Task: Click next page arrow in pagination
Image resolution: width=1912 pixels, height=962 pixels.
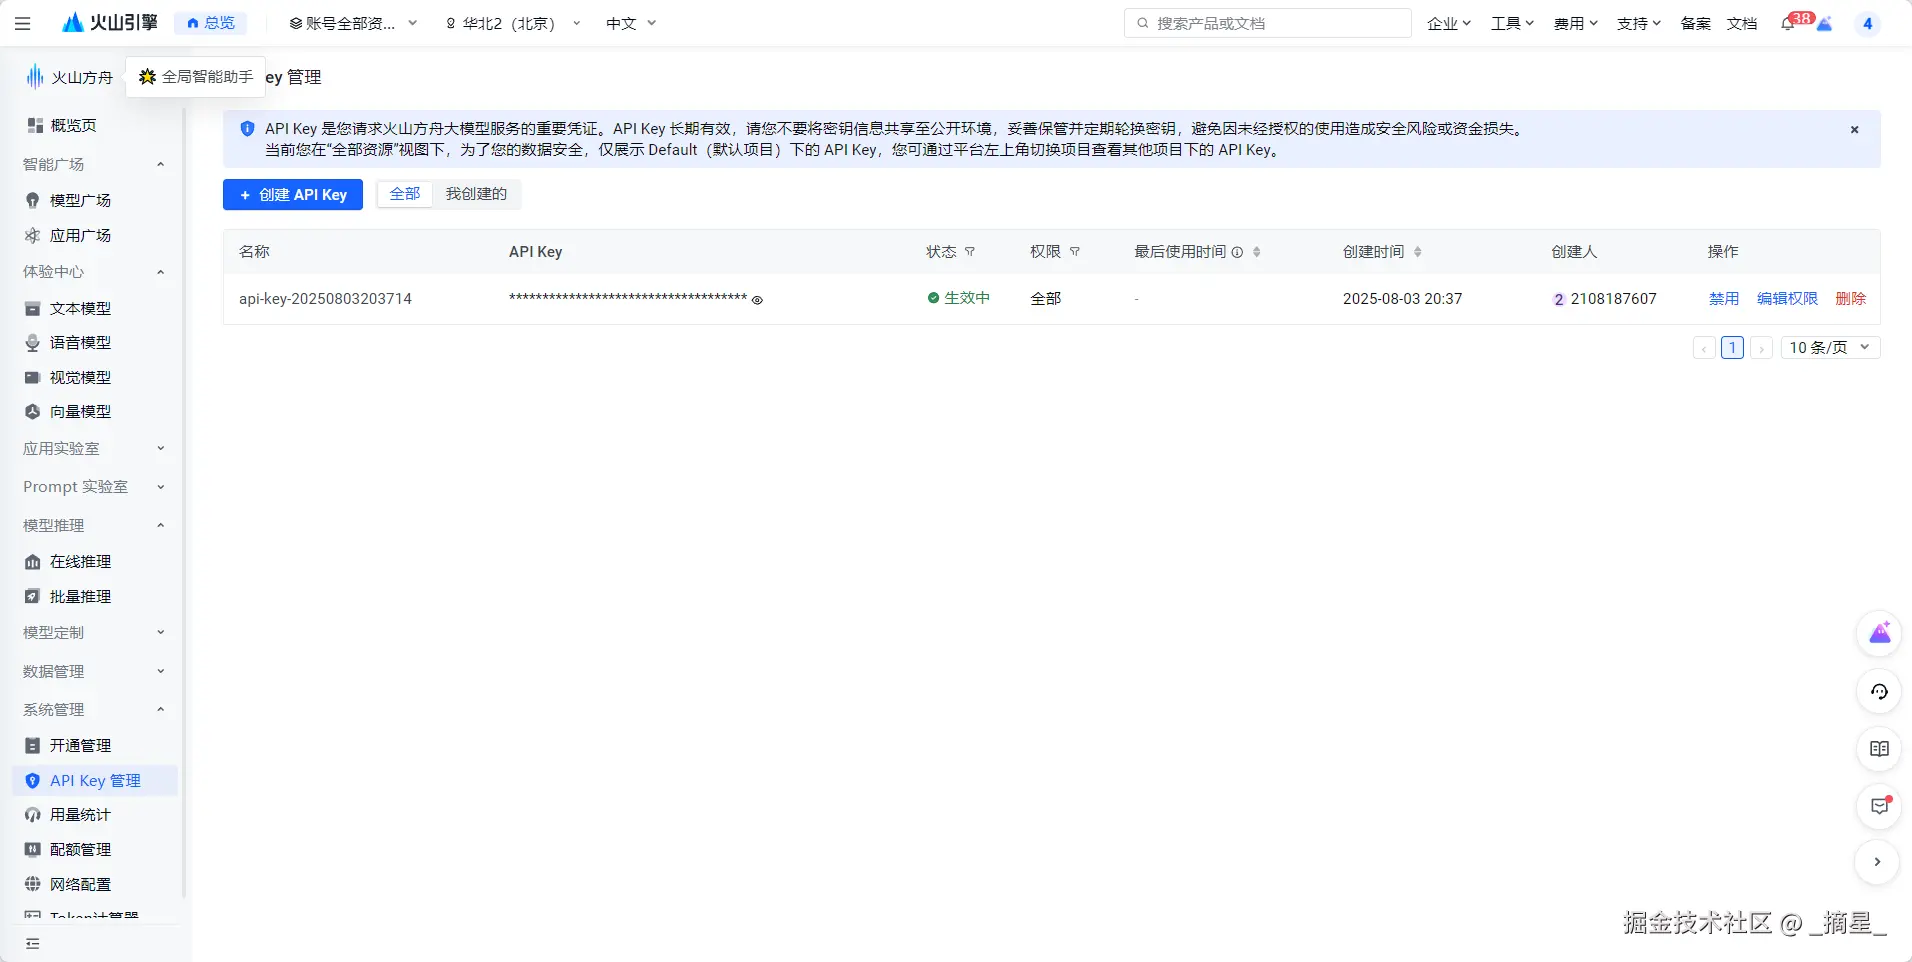Action: tap(1761, 348)
